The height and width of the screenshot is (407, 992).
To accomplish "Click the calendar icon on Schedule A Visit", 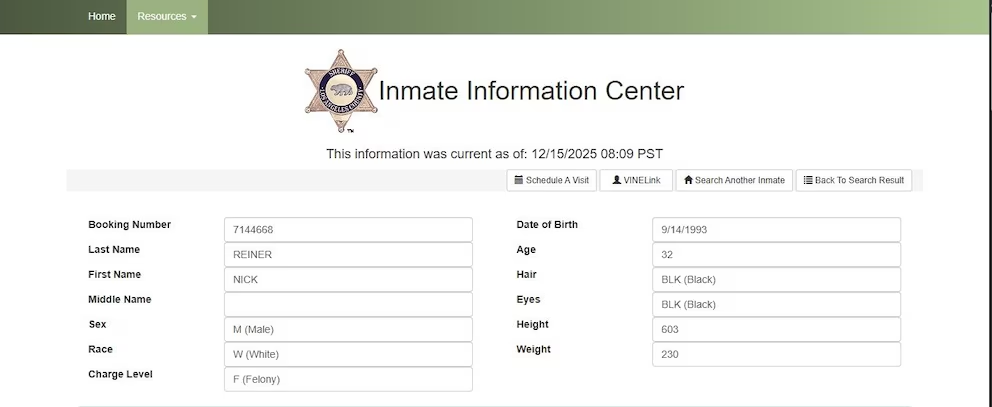I will click(518, 180).
